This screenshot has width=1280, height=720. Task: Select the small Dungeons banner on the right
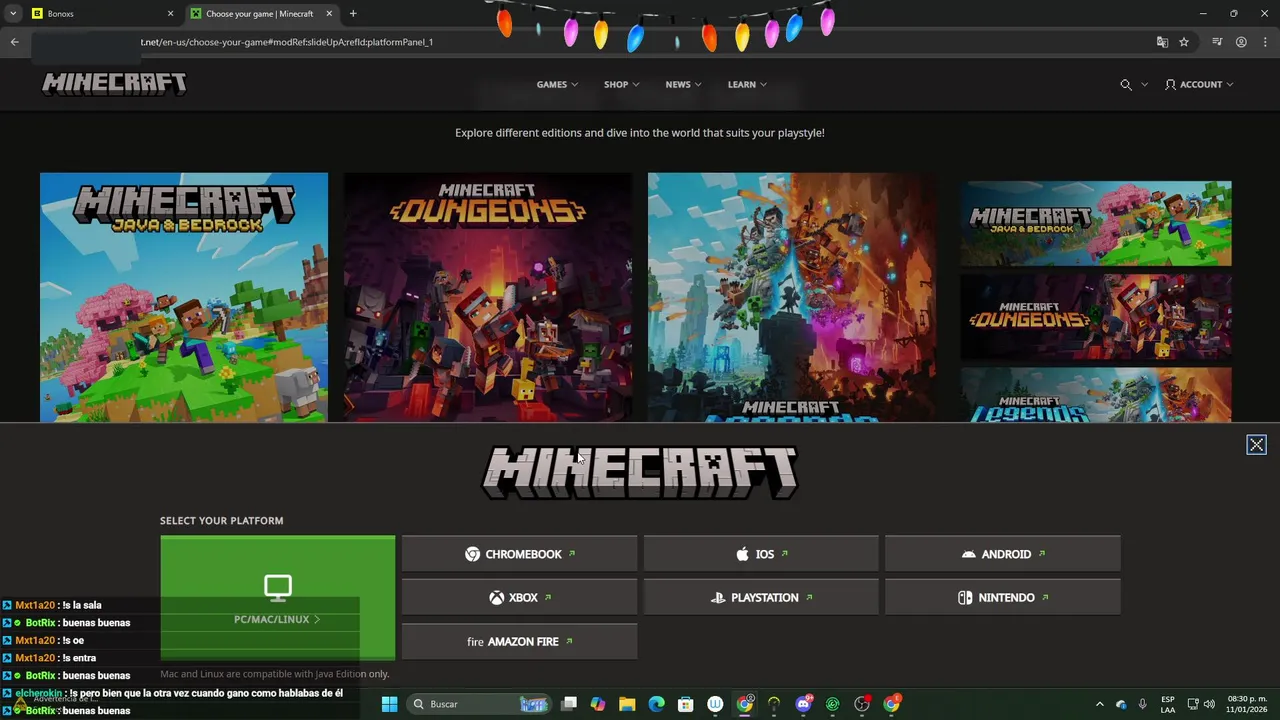[1096, 317]
